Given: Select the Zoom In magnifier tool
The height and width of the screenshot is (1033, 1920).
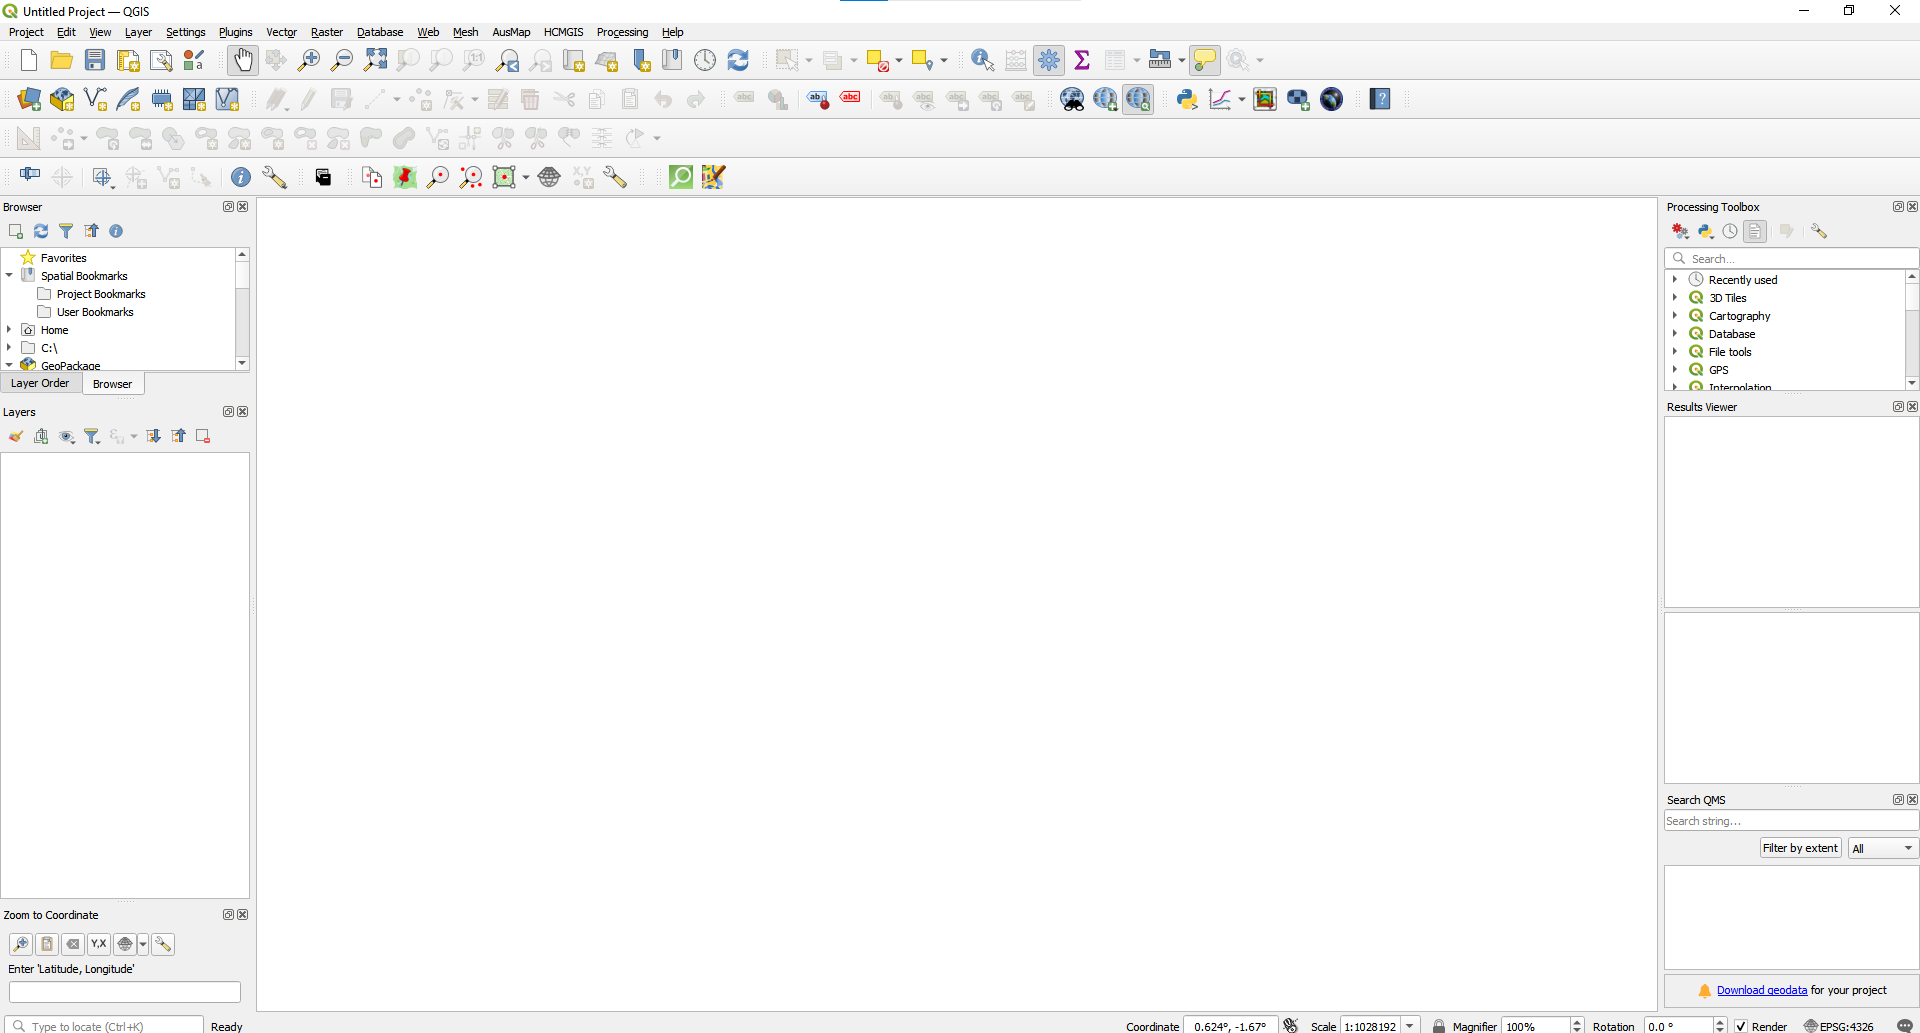Looking at the screenshot, I should coord(309,60).
